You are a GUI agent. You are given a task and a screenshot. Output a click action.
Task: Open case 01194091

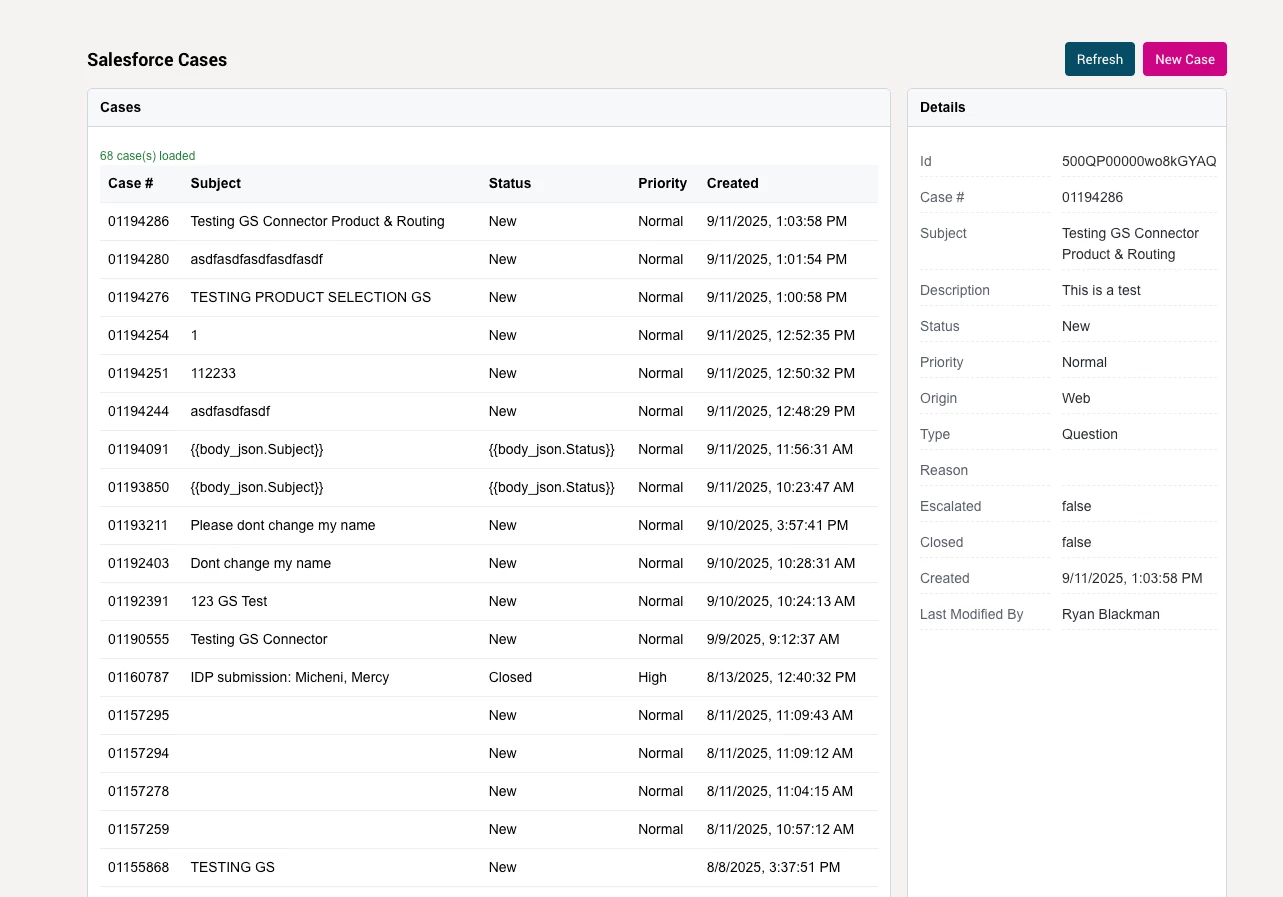point(489,449)
